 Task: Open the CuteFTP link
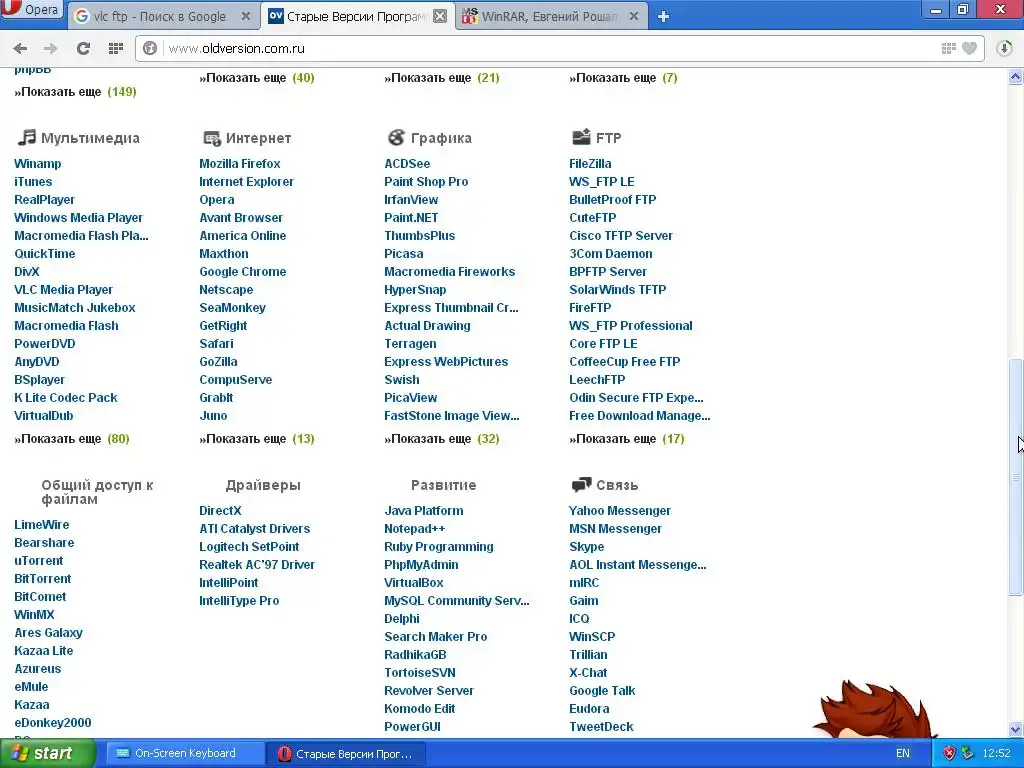(592, 217)
